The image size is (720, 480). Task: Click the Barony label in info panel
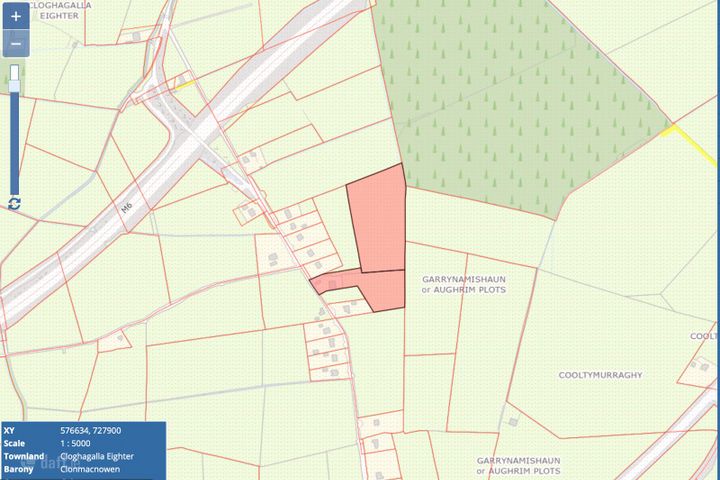19,469
